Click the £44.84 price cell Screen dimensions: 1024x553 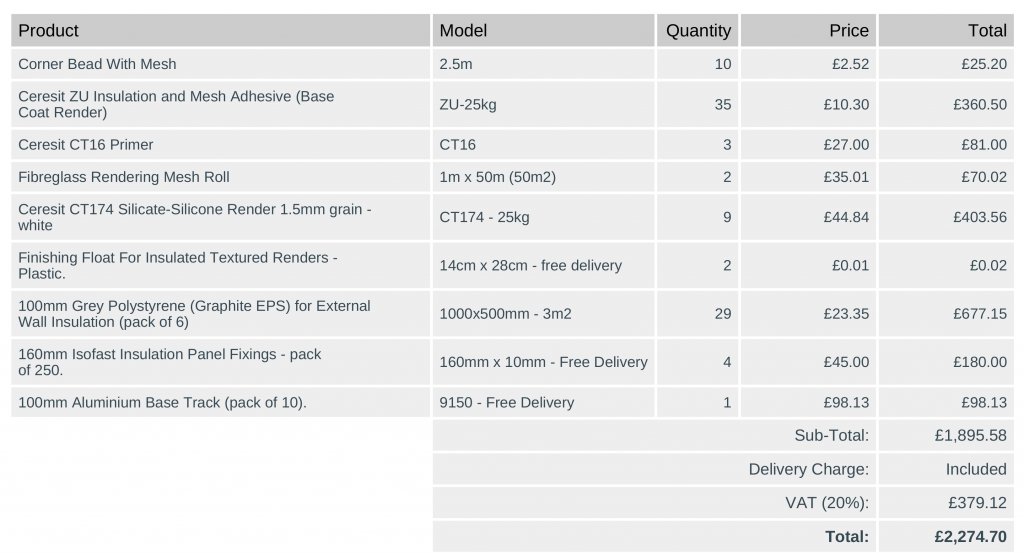click(x=846, y=217)
